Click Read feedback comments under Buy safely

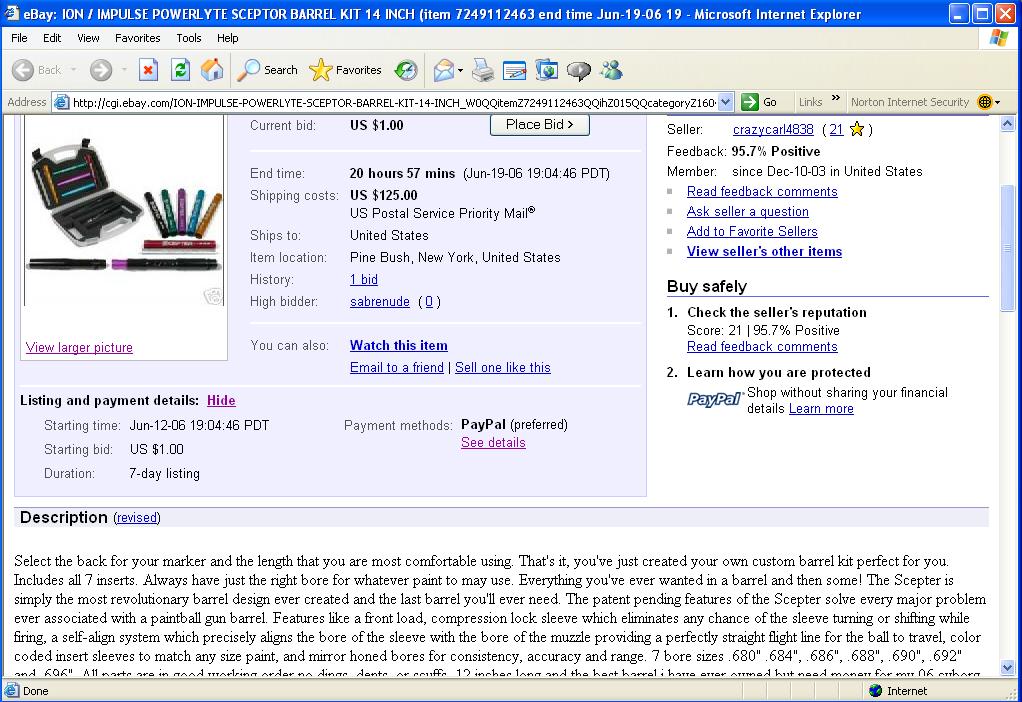762,347
